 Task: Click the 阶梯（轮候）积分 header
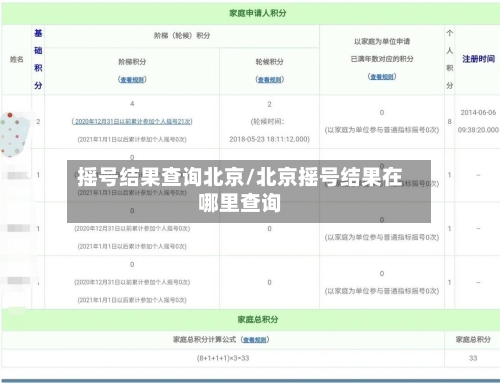click(x=182, y=36)
